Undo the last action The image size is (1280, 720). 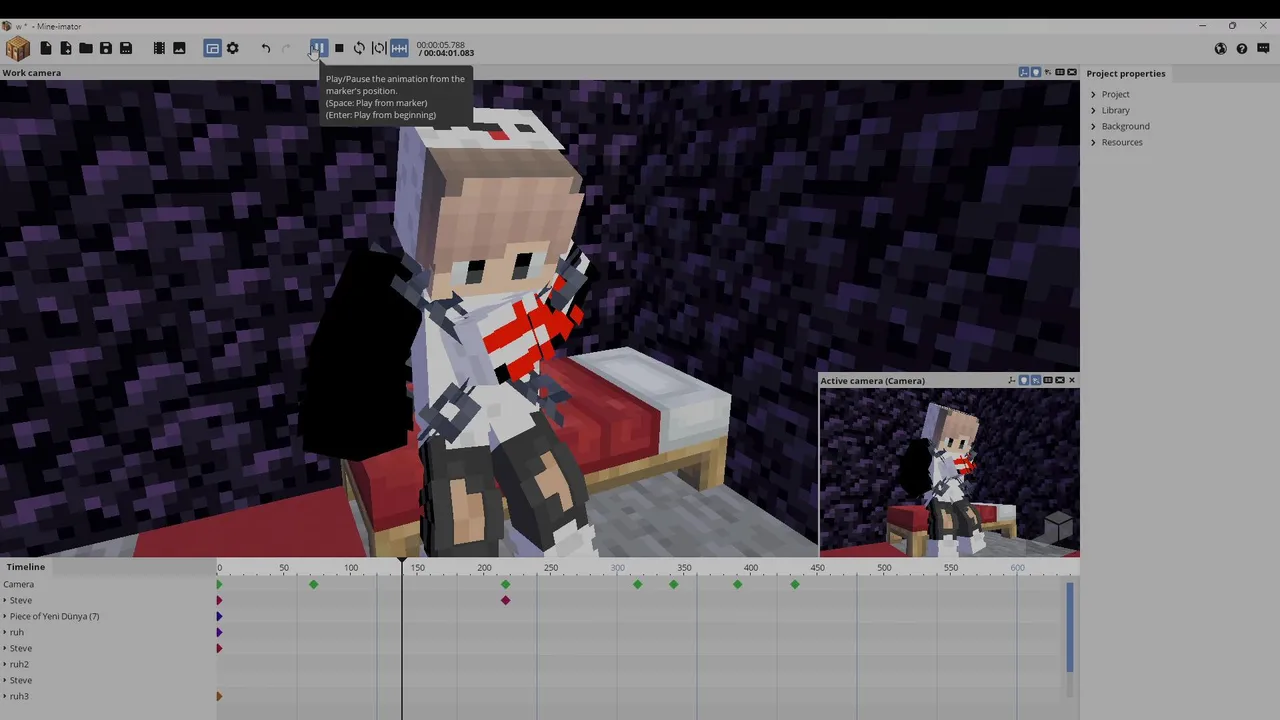[x=266, y=48]
